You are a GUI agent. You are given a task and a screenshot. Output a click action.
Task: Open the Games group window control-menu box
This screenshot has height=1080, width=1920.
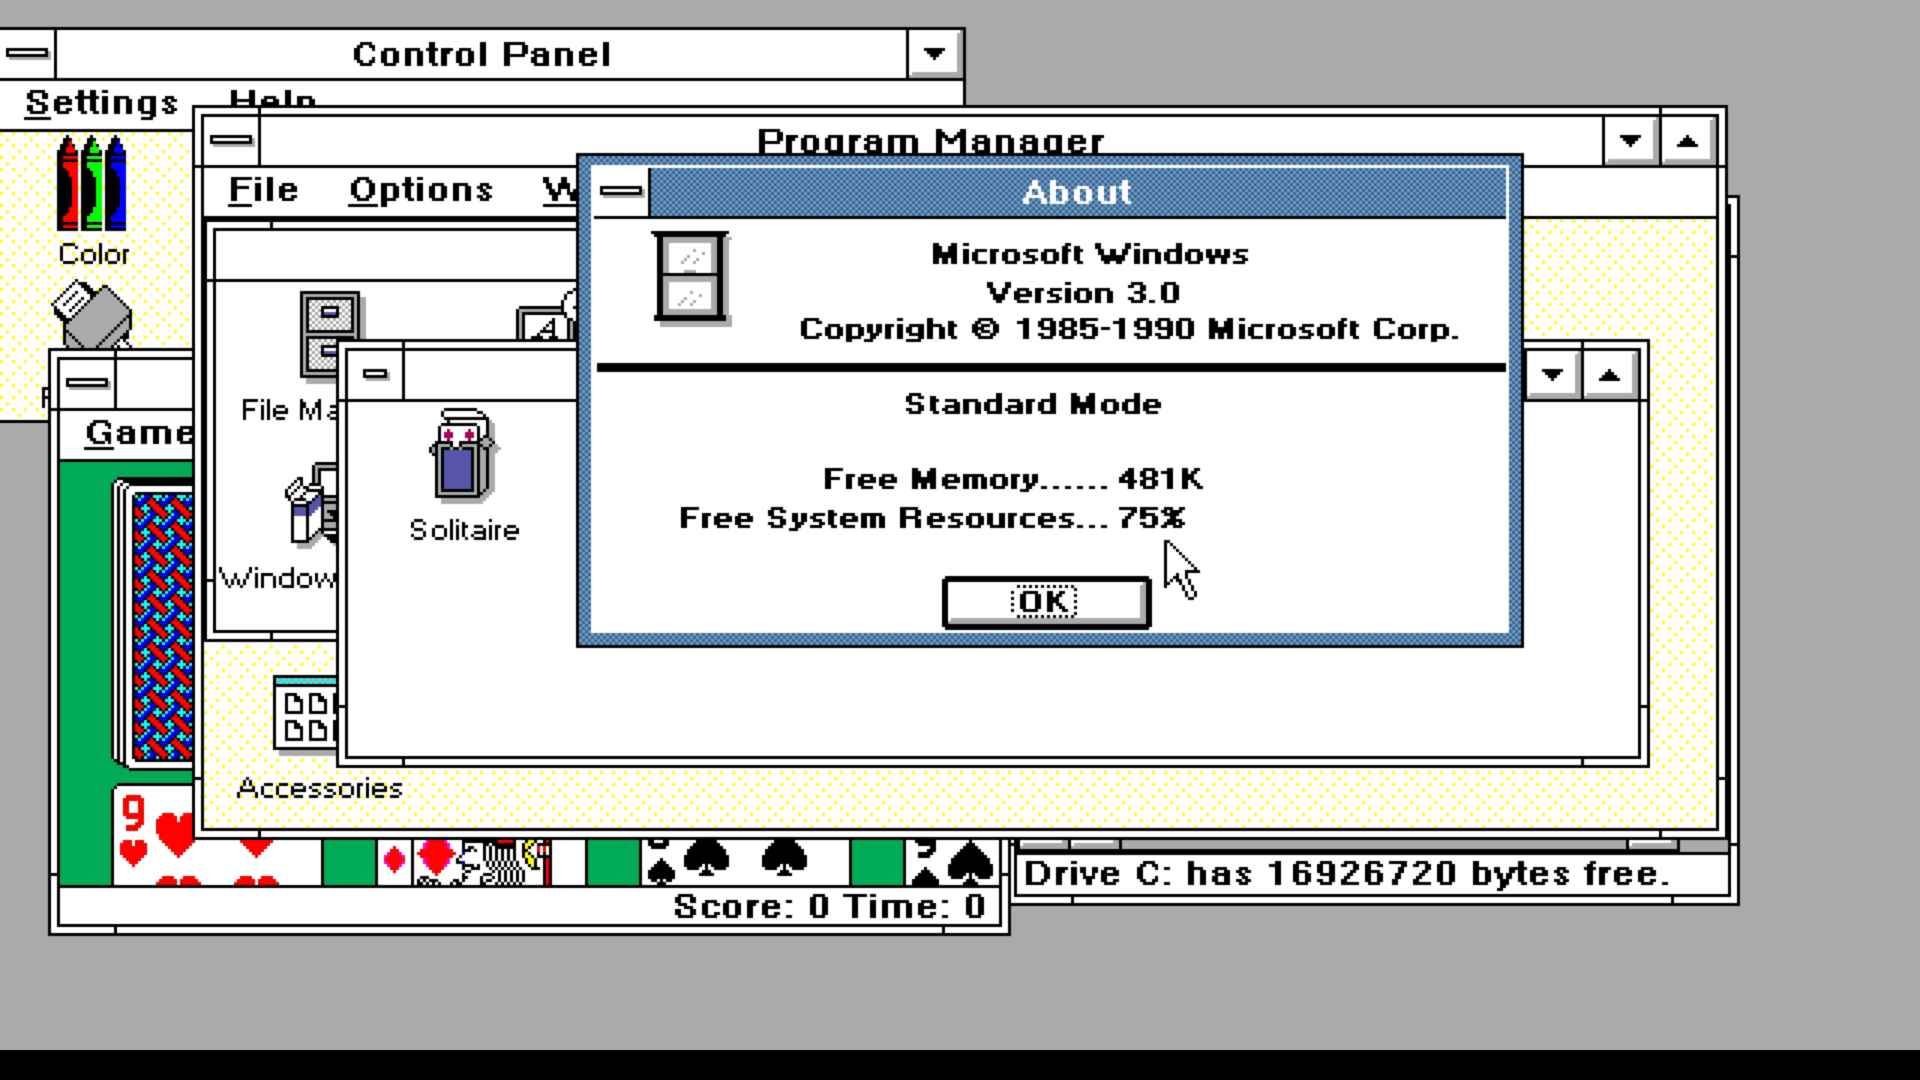(375, 374)
